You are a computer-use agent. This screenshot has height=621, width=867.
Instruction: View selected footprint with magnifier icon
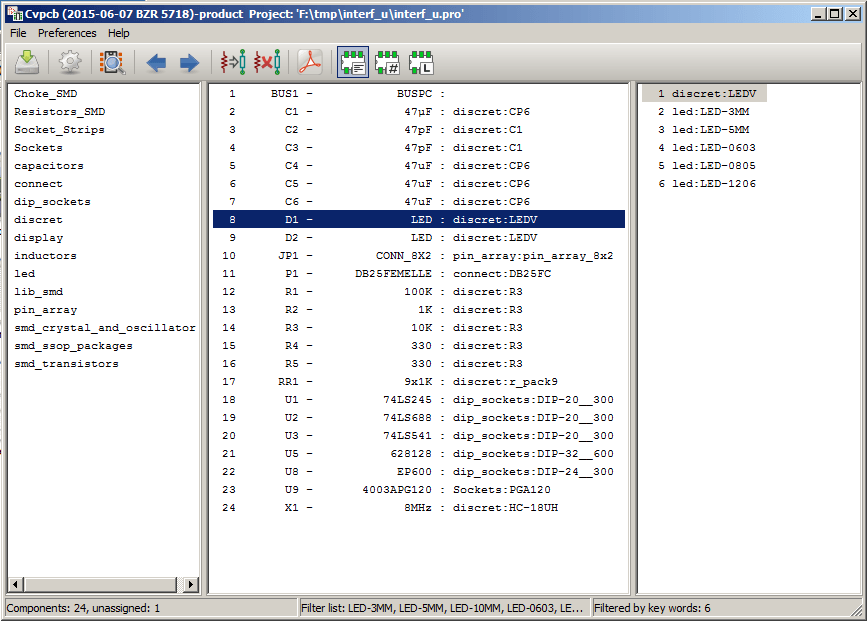(111, 63)
